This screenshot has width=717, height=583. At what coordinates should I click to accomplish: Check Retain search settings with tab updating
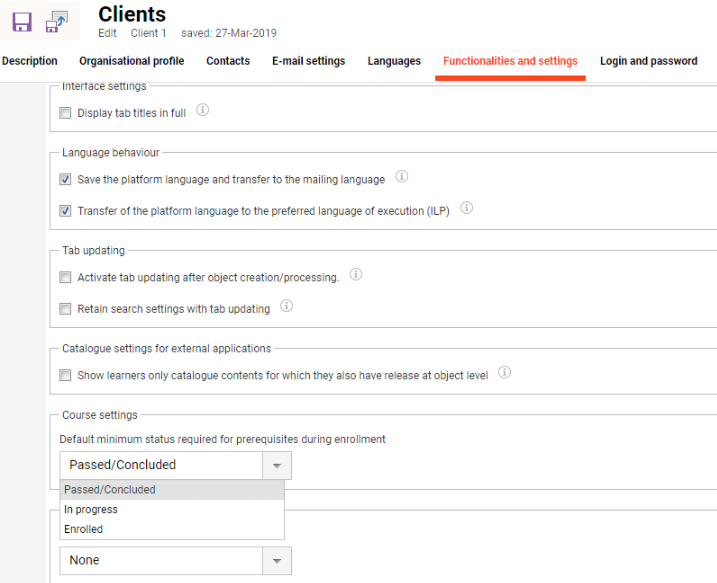[x=66, y=310]
